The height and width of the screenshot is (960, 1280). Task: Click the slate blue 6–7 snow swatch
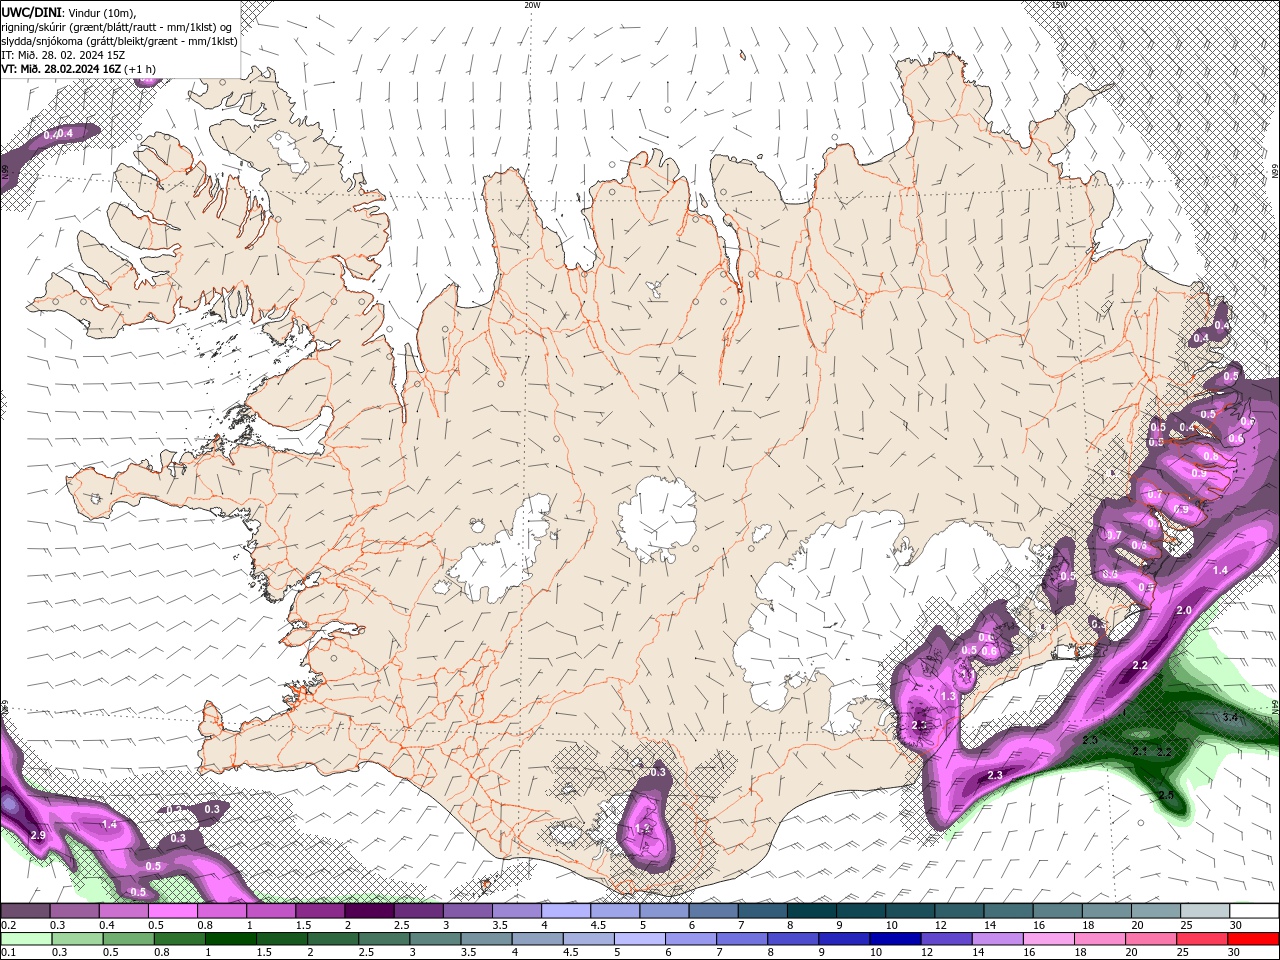[714, 911]
